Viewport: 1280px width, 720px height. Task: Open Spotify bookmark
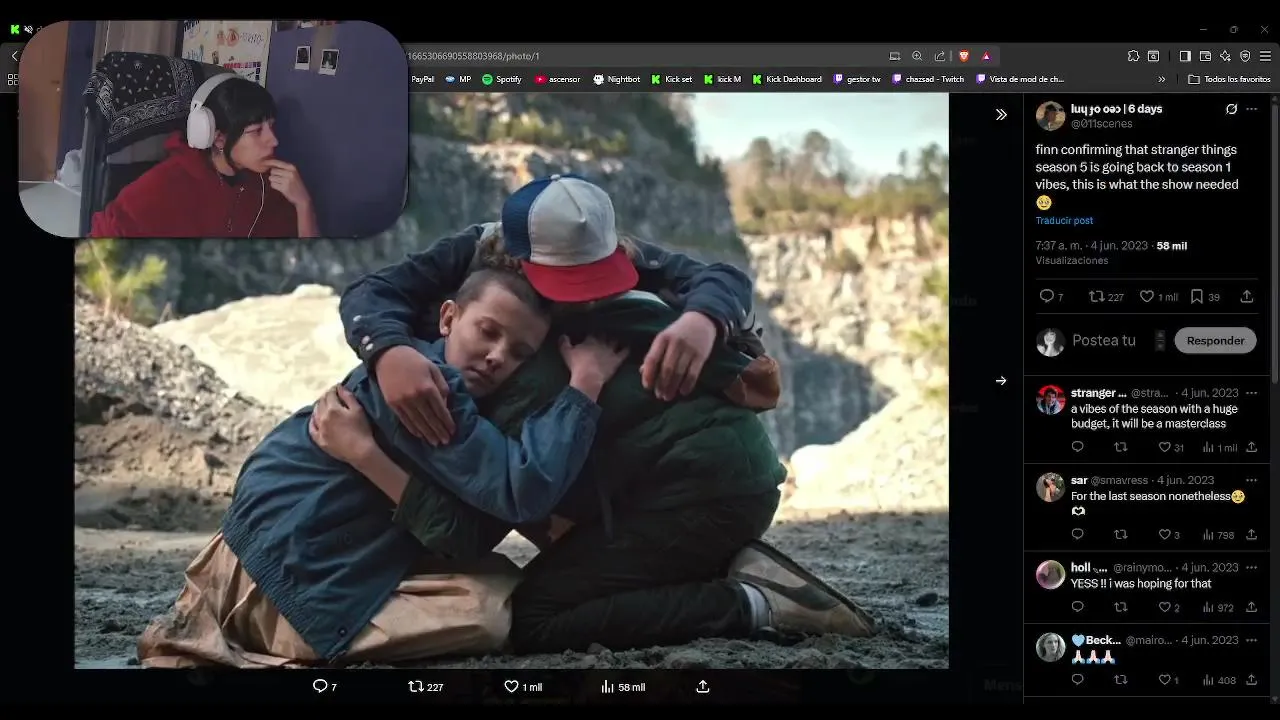502,79
